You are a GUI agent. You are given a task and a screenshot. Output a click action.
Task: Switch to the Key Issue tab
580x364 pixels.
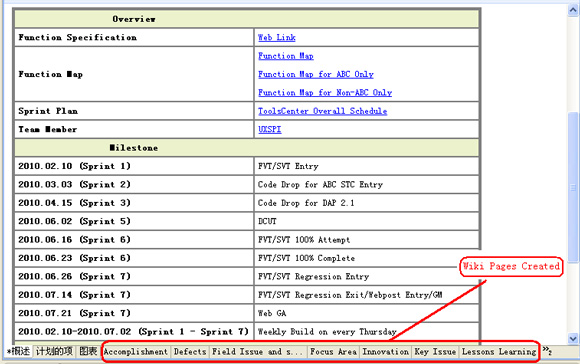[x=435, y=351]
